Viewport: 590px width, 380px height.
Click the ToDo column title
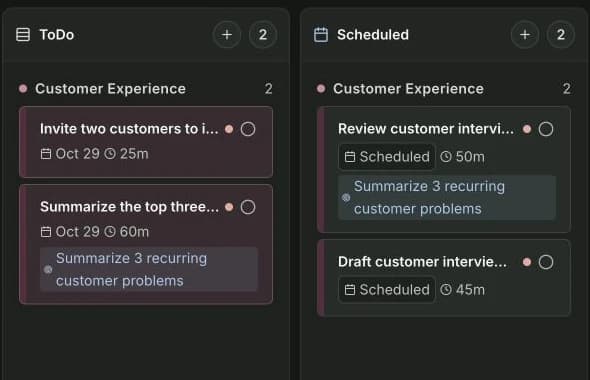click(x=57, y=35)
